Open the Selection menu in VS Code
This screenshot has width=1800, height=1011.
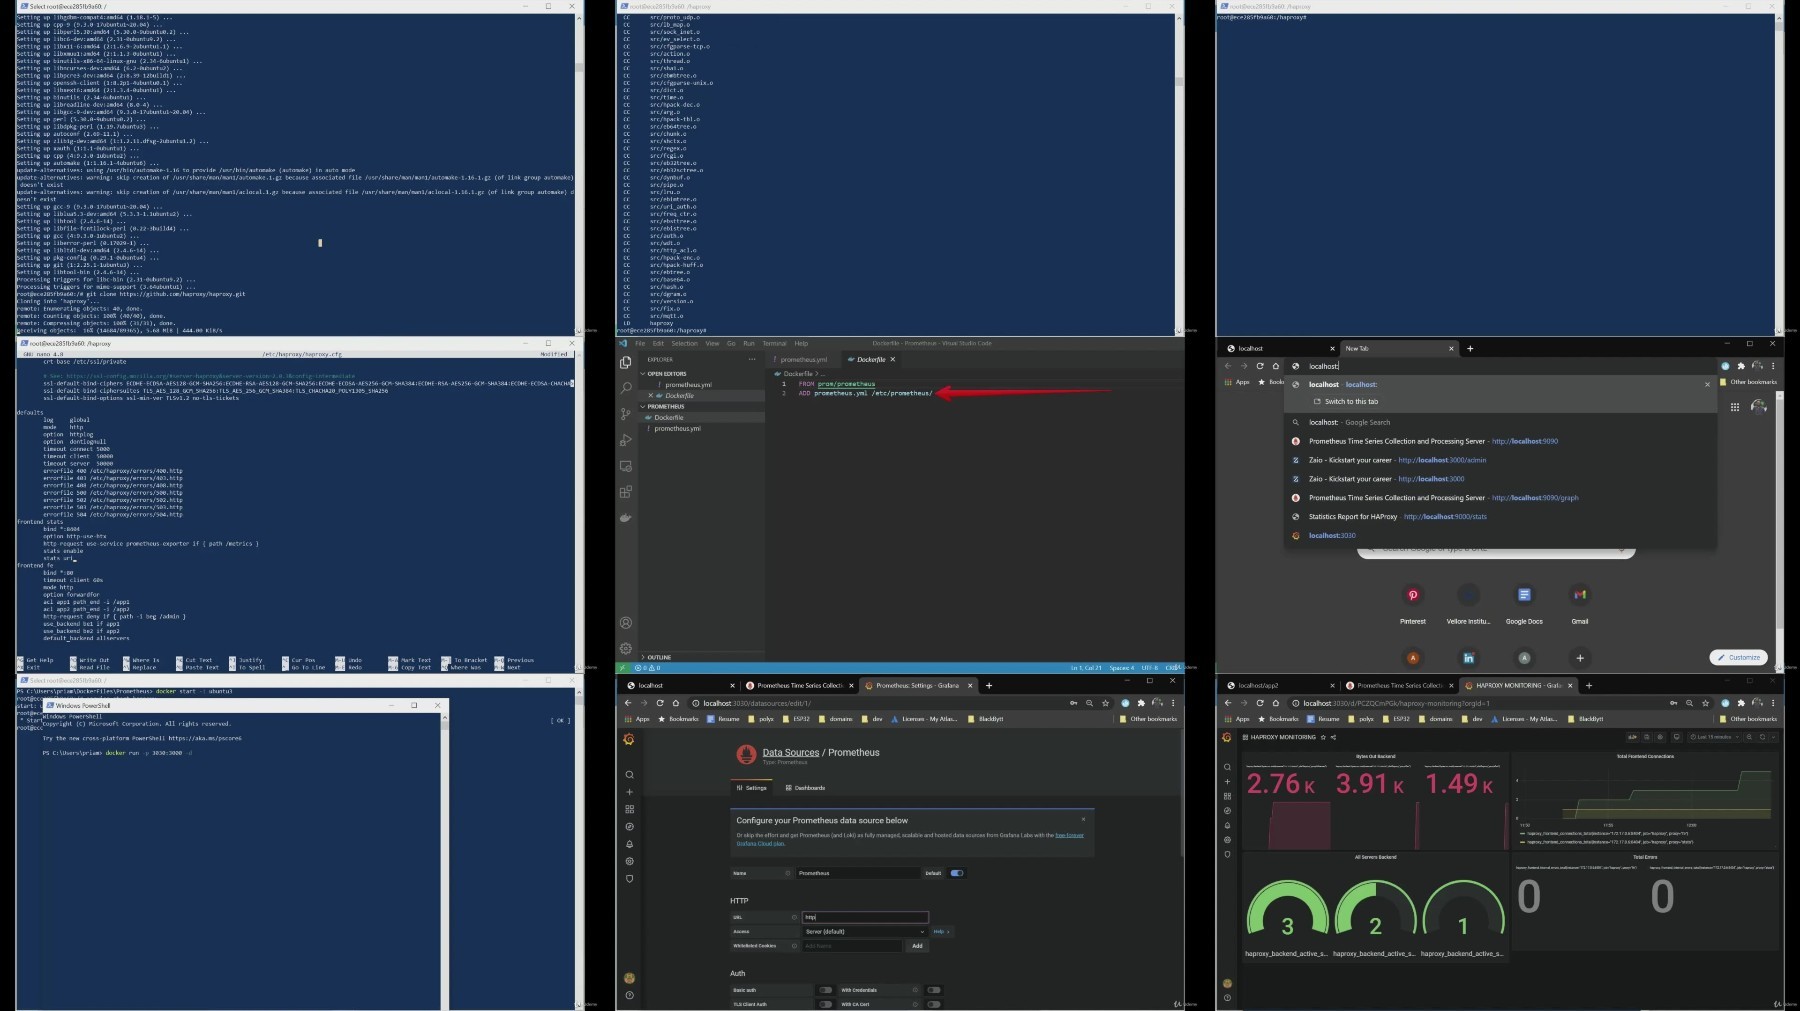click(x=684, y=343)
